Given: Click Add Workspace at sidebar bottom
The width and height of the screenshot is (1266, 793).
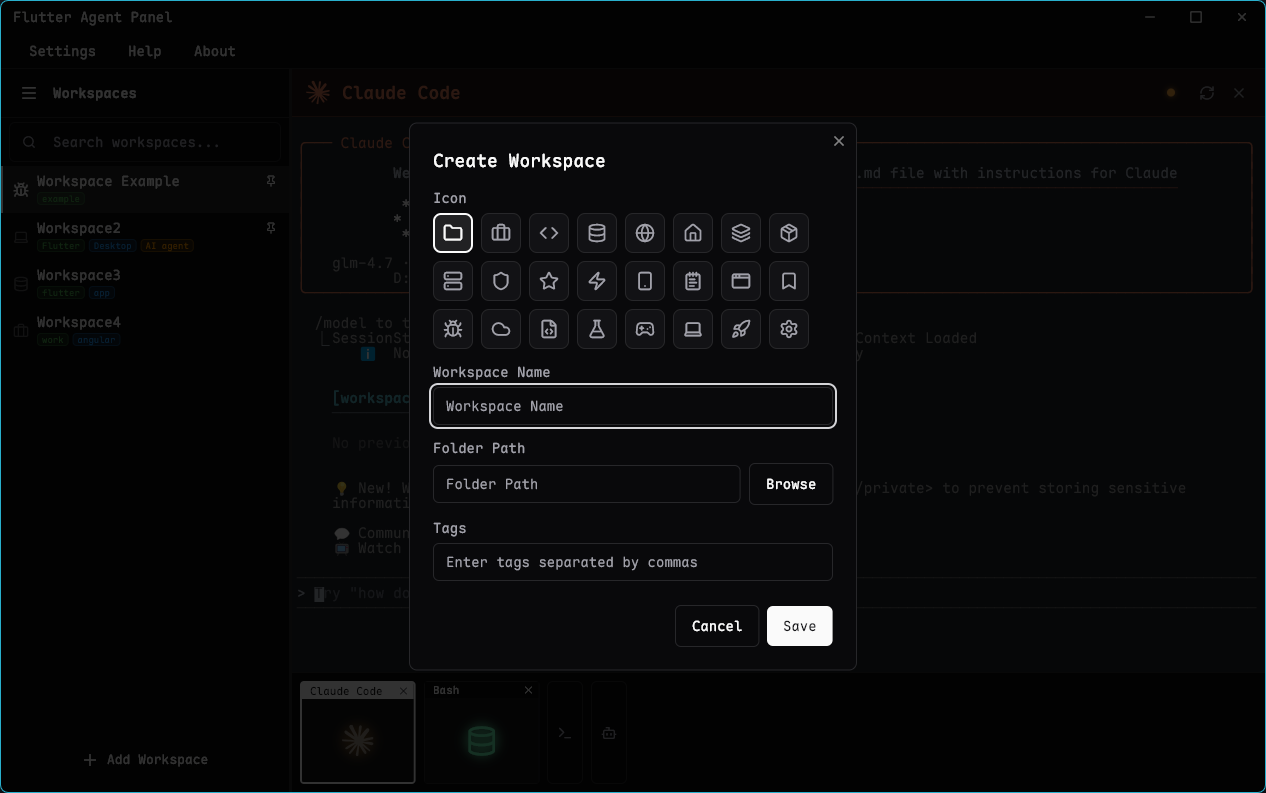Looking at the screenshot, I should point(145,760).
